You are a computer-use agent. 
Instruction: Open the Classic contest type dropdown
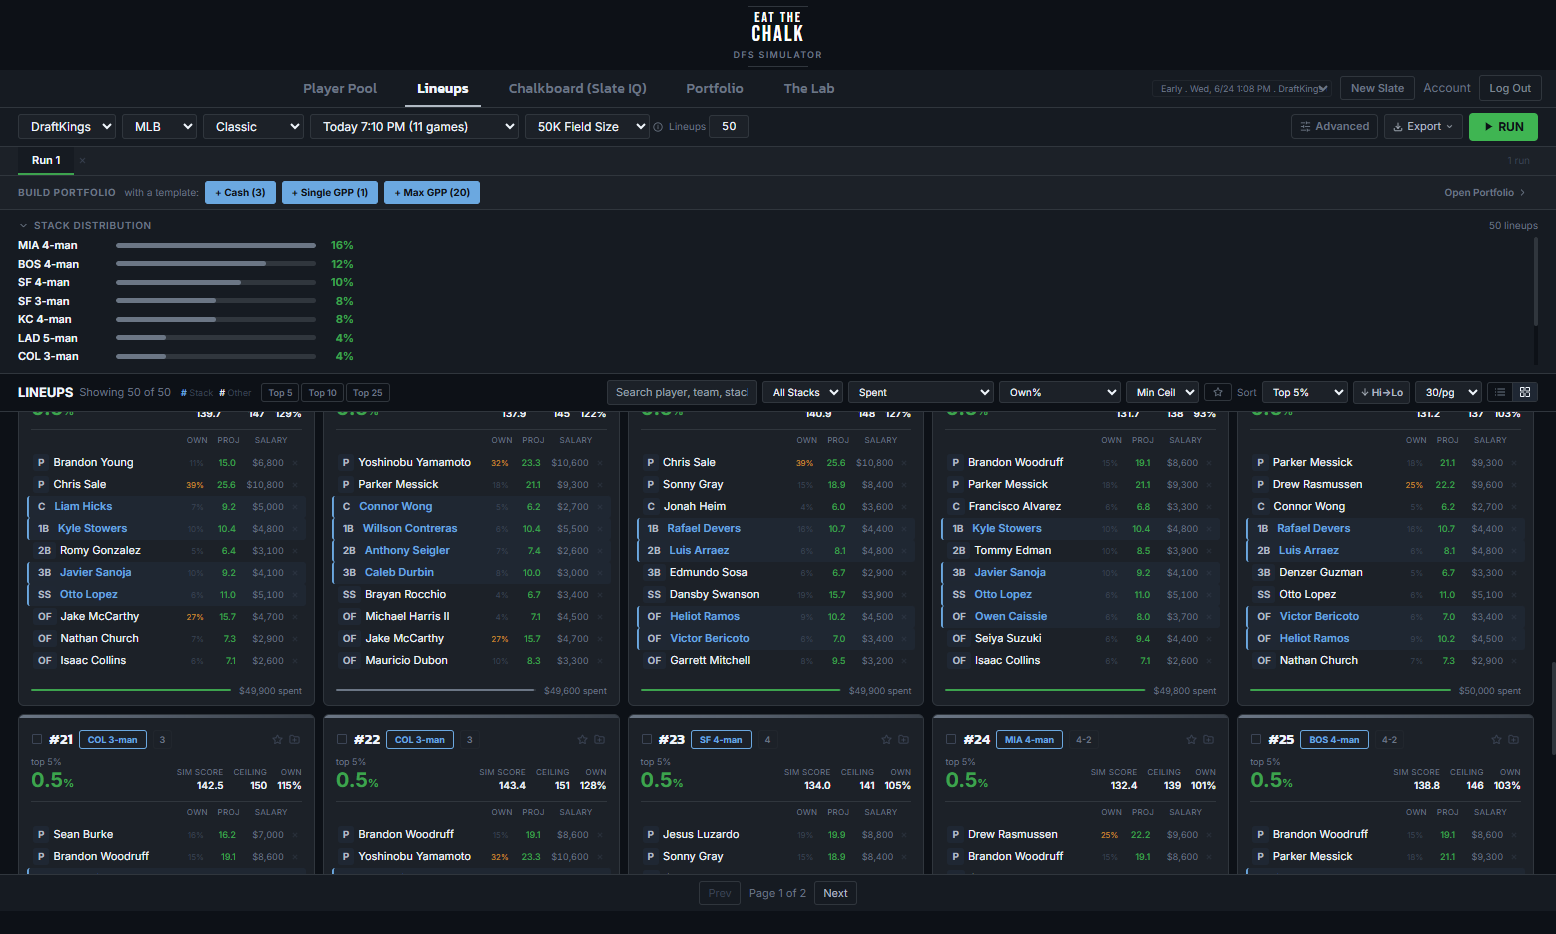(253, 127)
